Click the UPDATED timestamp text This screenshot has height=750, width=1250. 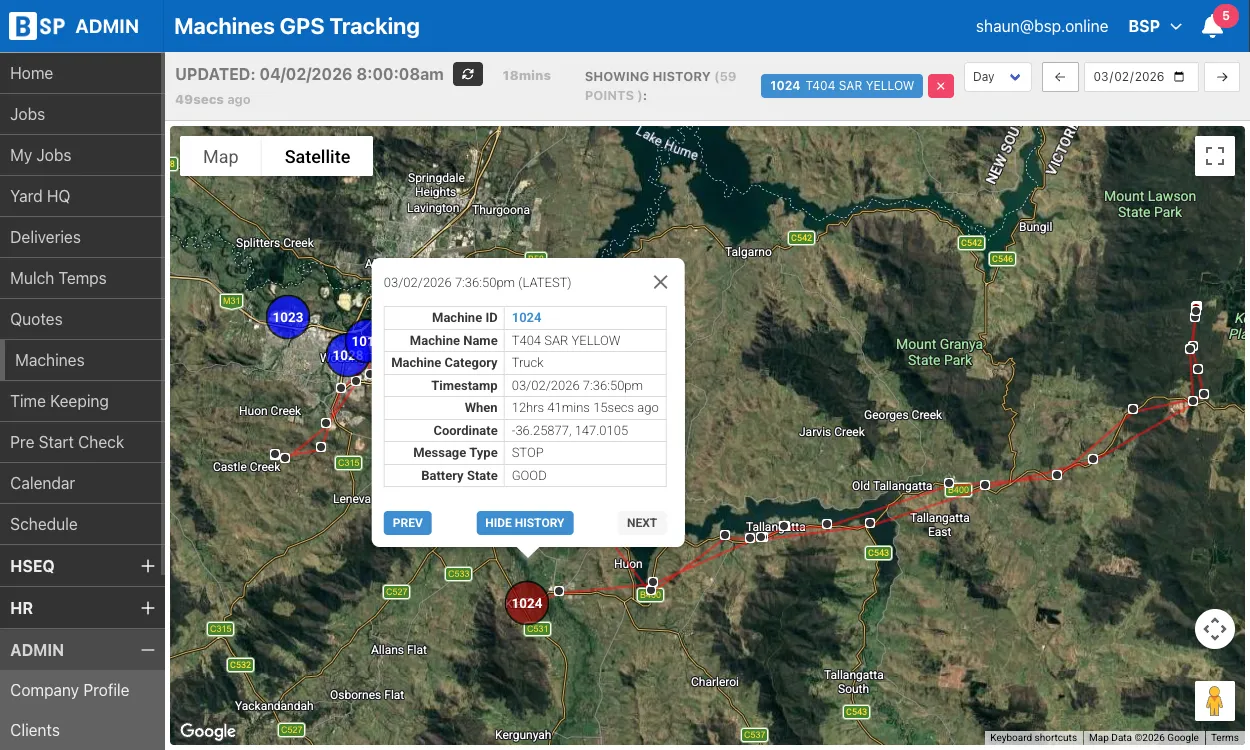tap(309, 74)
